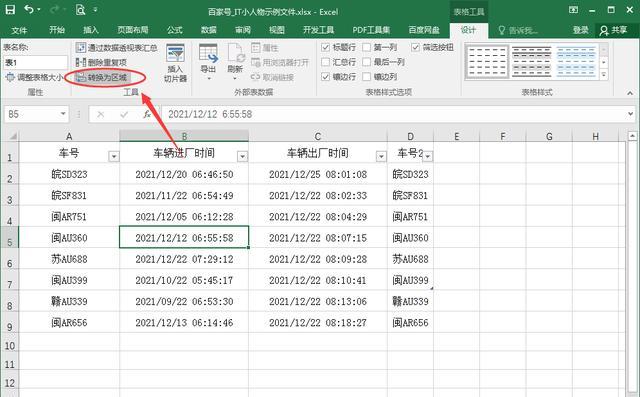Toggle 镶边列 banded columns checkbox
This screenshot has width=640, height=397.
(367, 77)
